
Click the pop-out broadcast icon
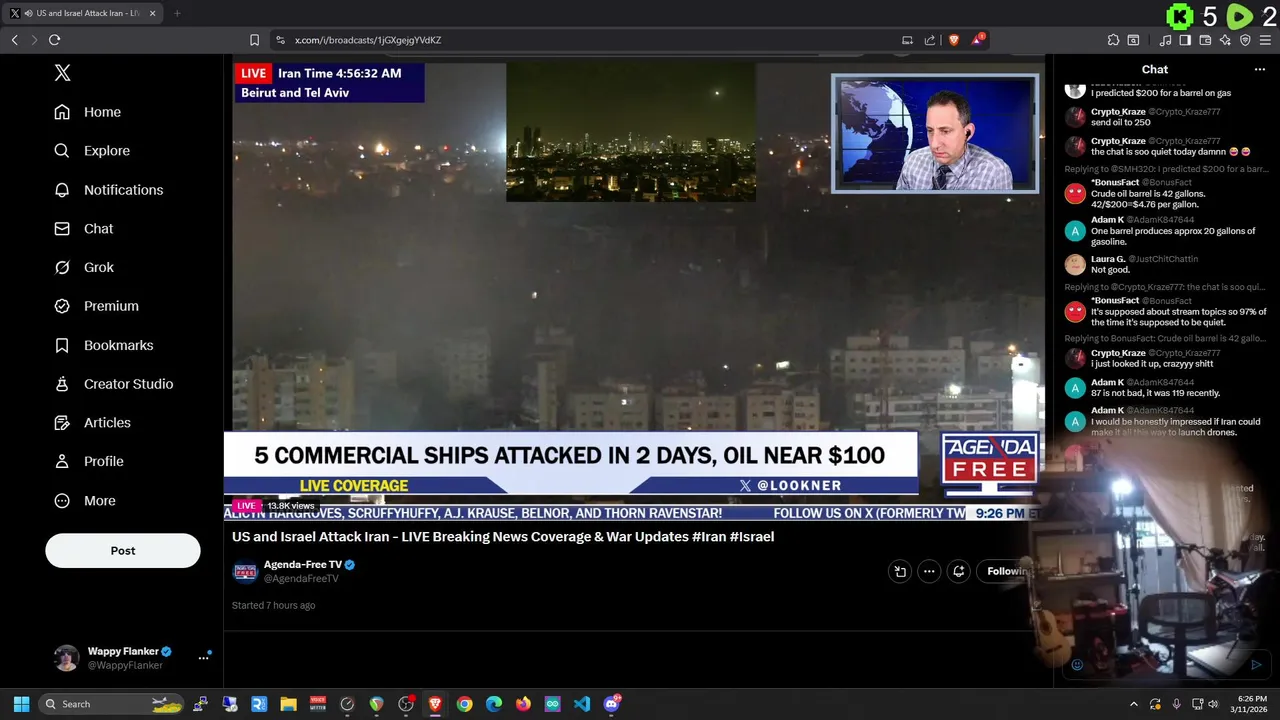[x=900, y=572]
